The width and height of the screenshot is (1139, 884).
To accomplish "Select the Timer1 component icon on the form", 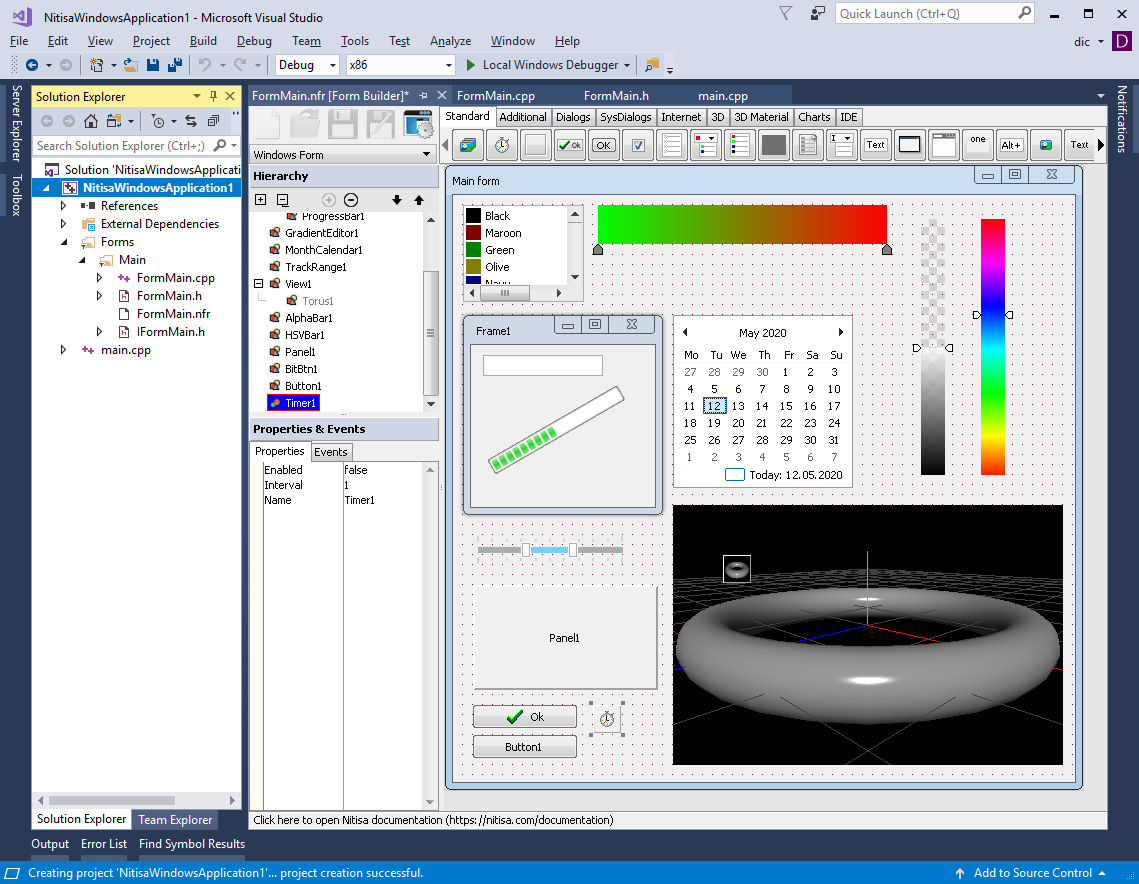I will pyautogui.click(x=607, y=718).
